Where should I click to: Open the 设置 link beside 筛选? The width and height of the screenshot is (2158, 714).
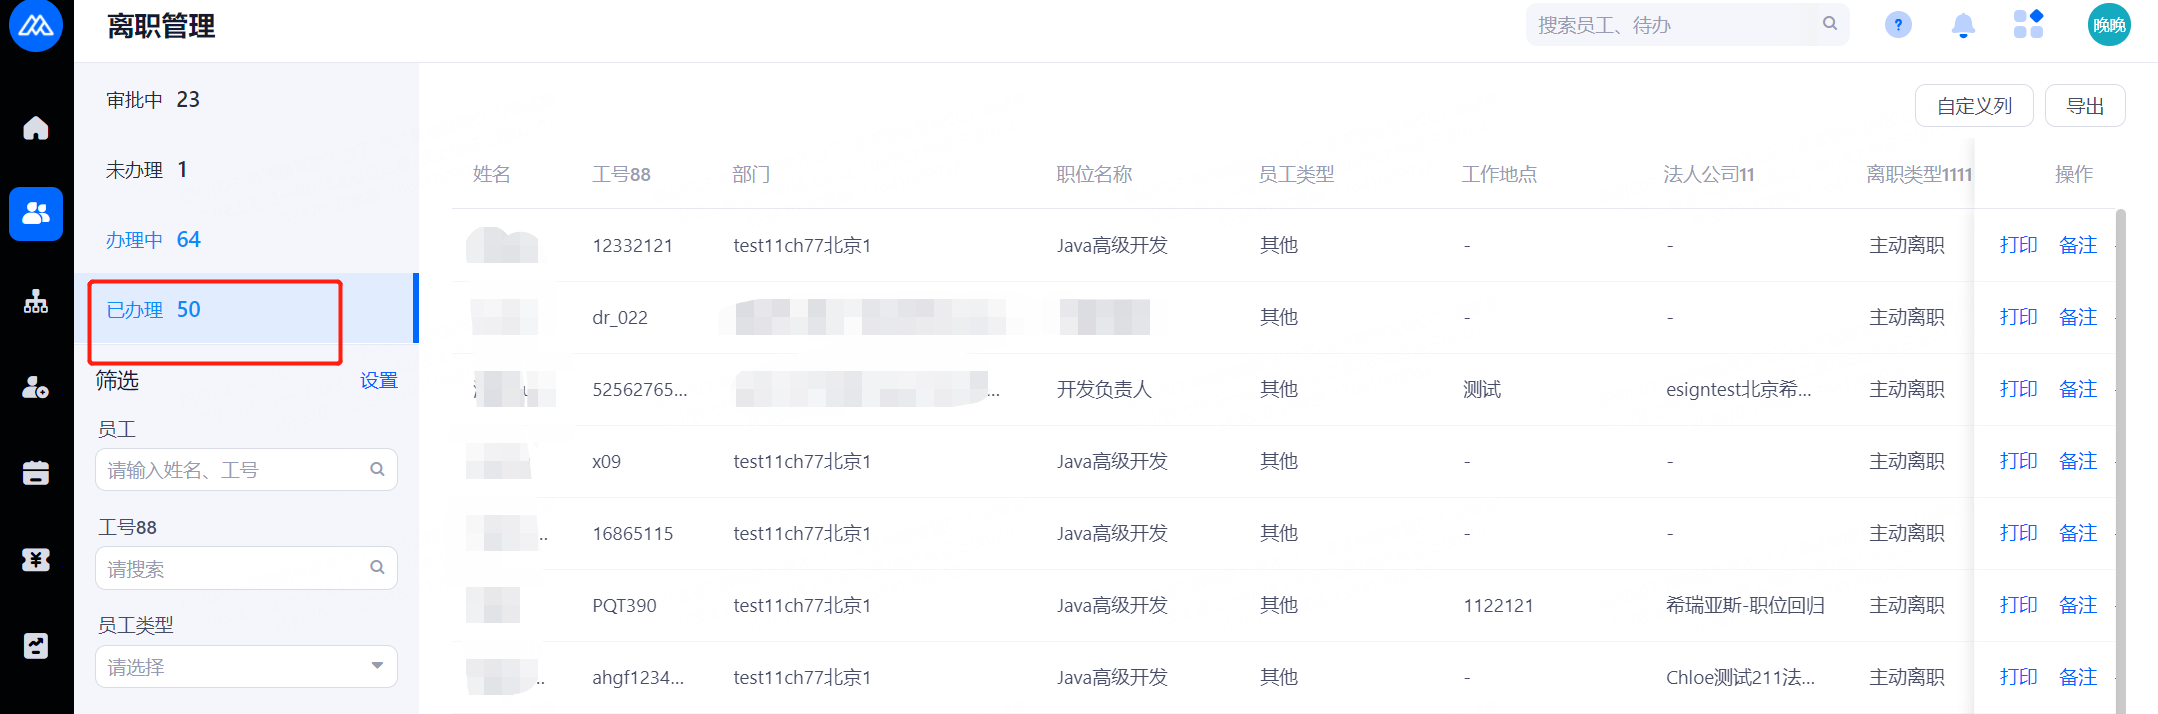pos(379,381)
